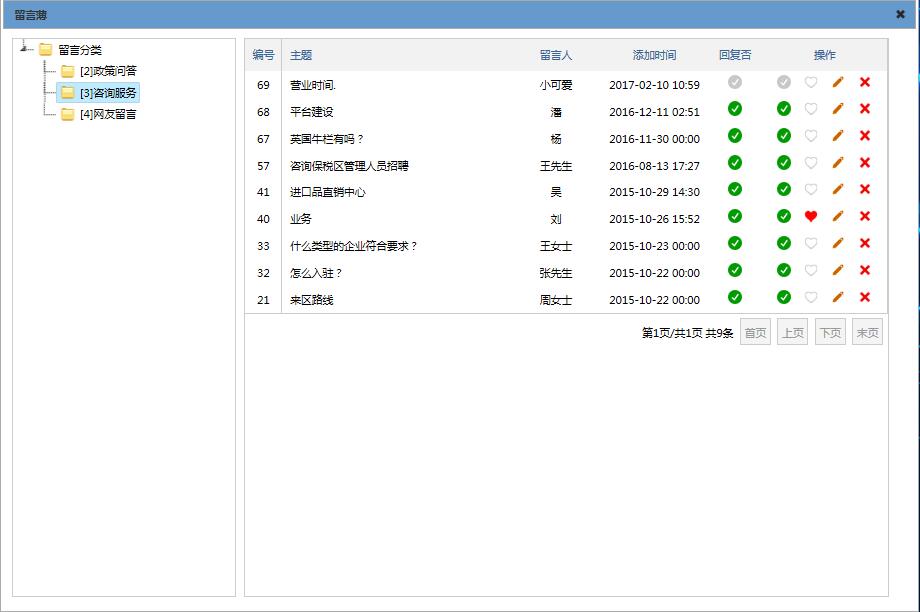
Task: Click the 添加时间 column header
Action: click(654, 55)
